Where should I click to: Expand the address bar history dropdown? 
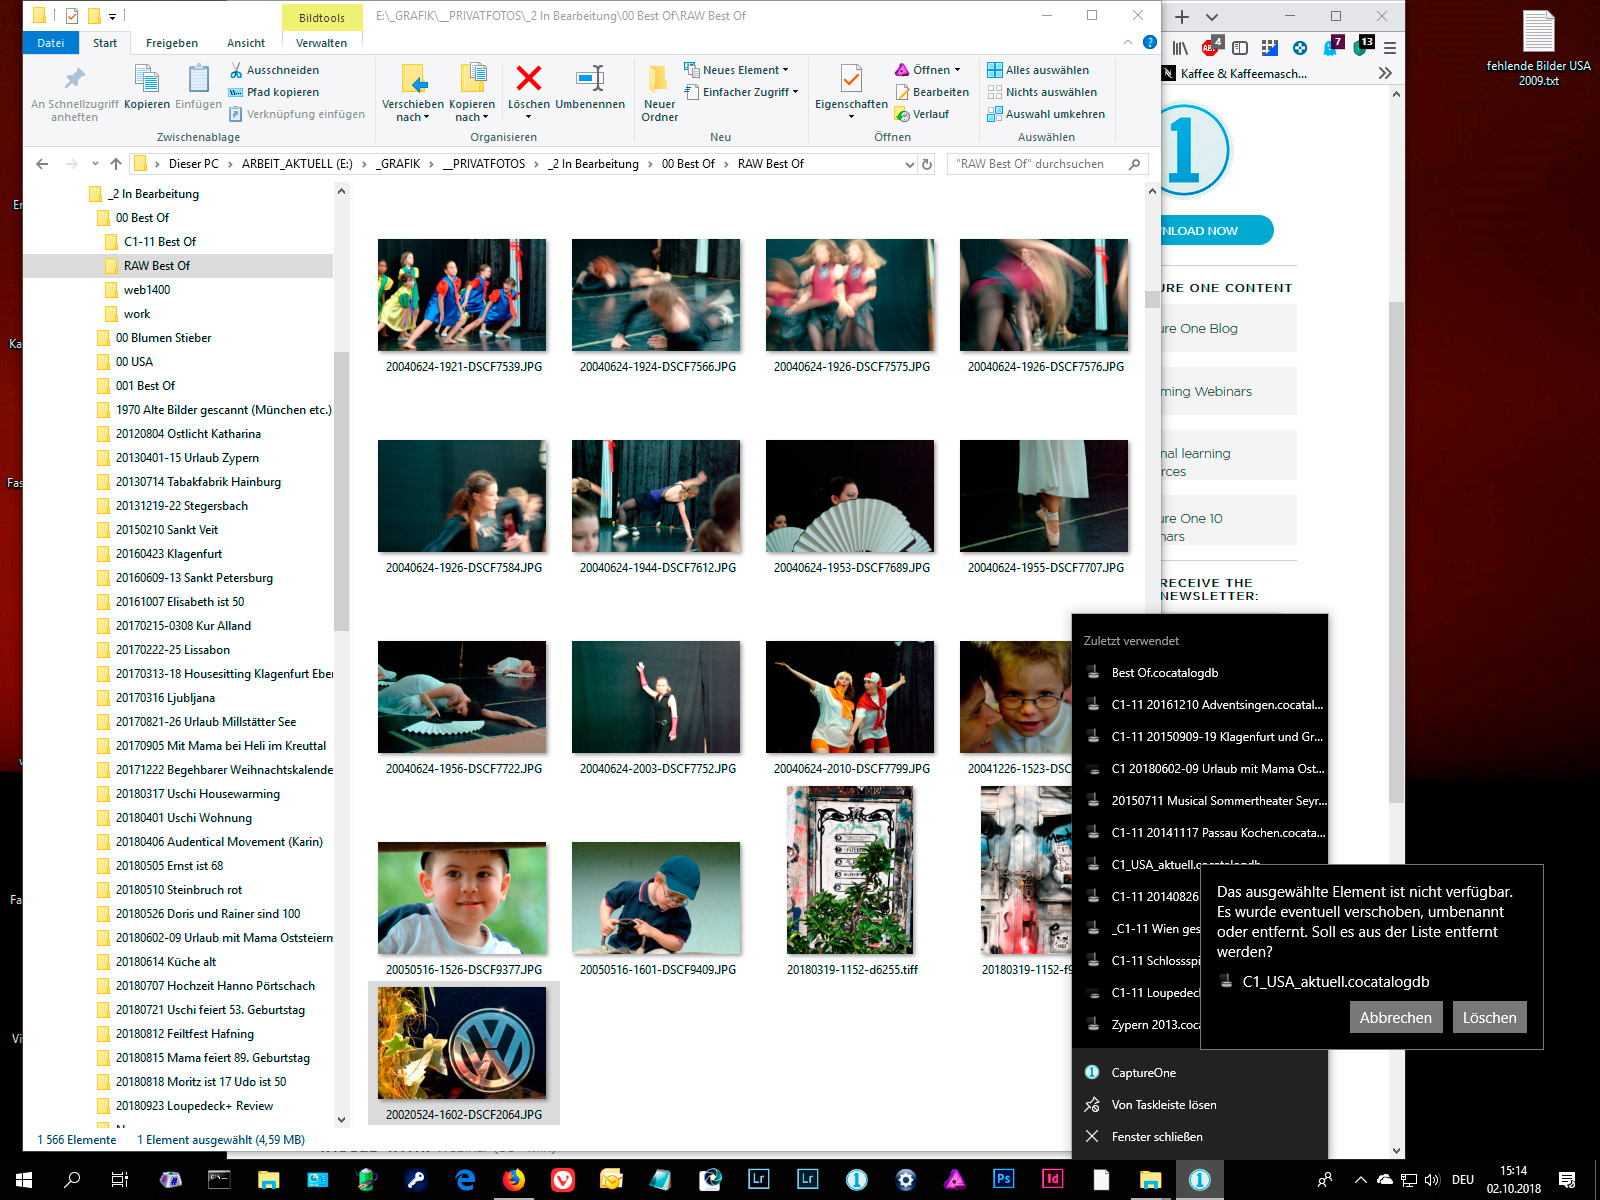point(910,164)
